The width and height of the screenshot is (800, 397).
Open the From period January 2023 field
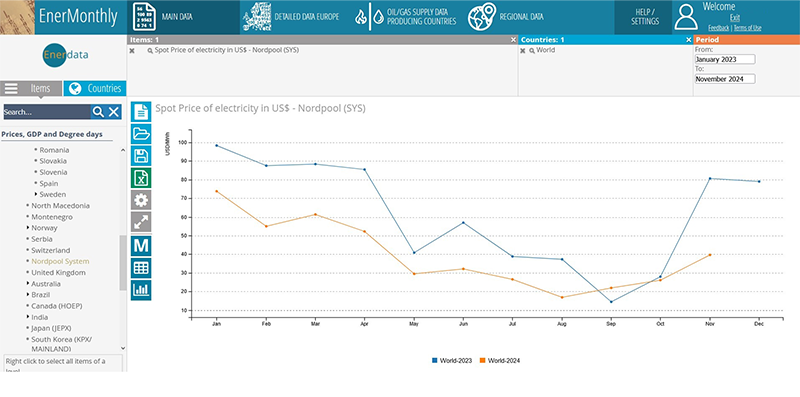725,59
